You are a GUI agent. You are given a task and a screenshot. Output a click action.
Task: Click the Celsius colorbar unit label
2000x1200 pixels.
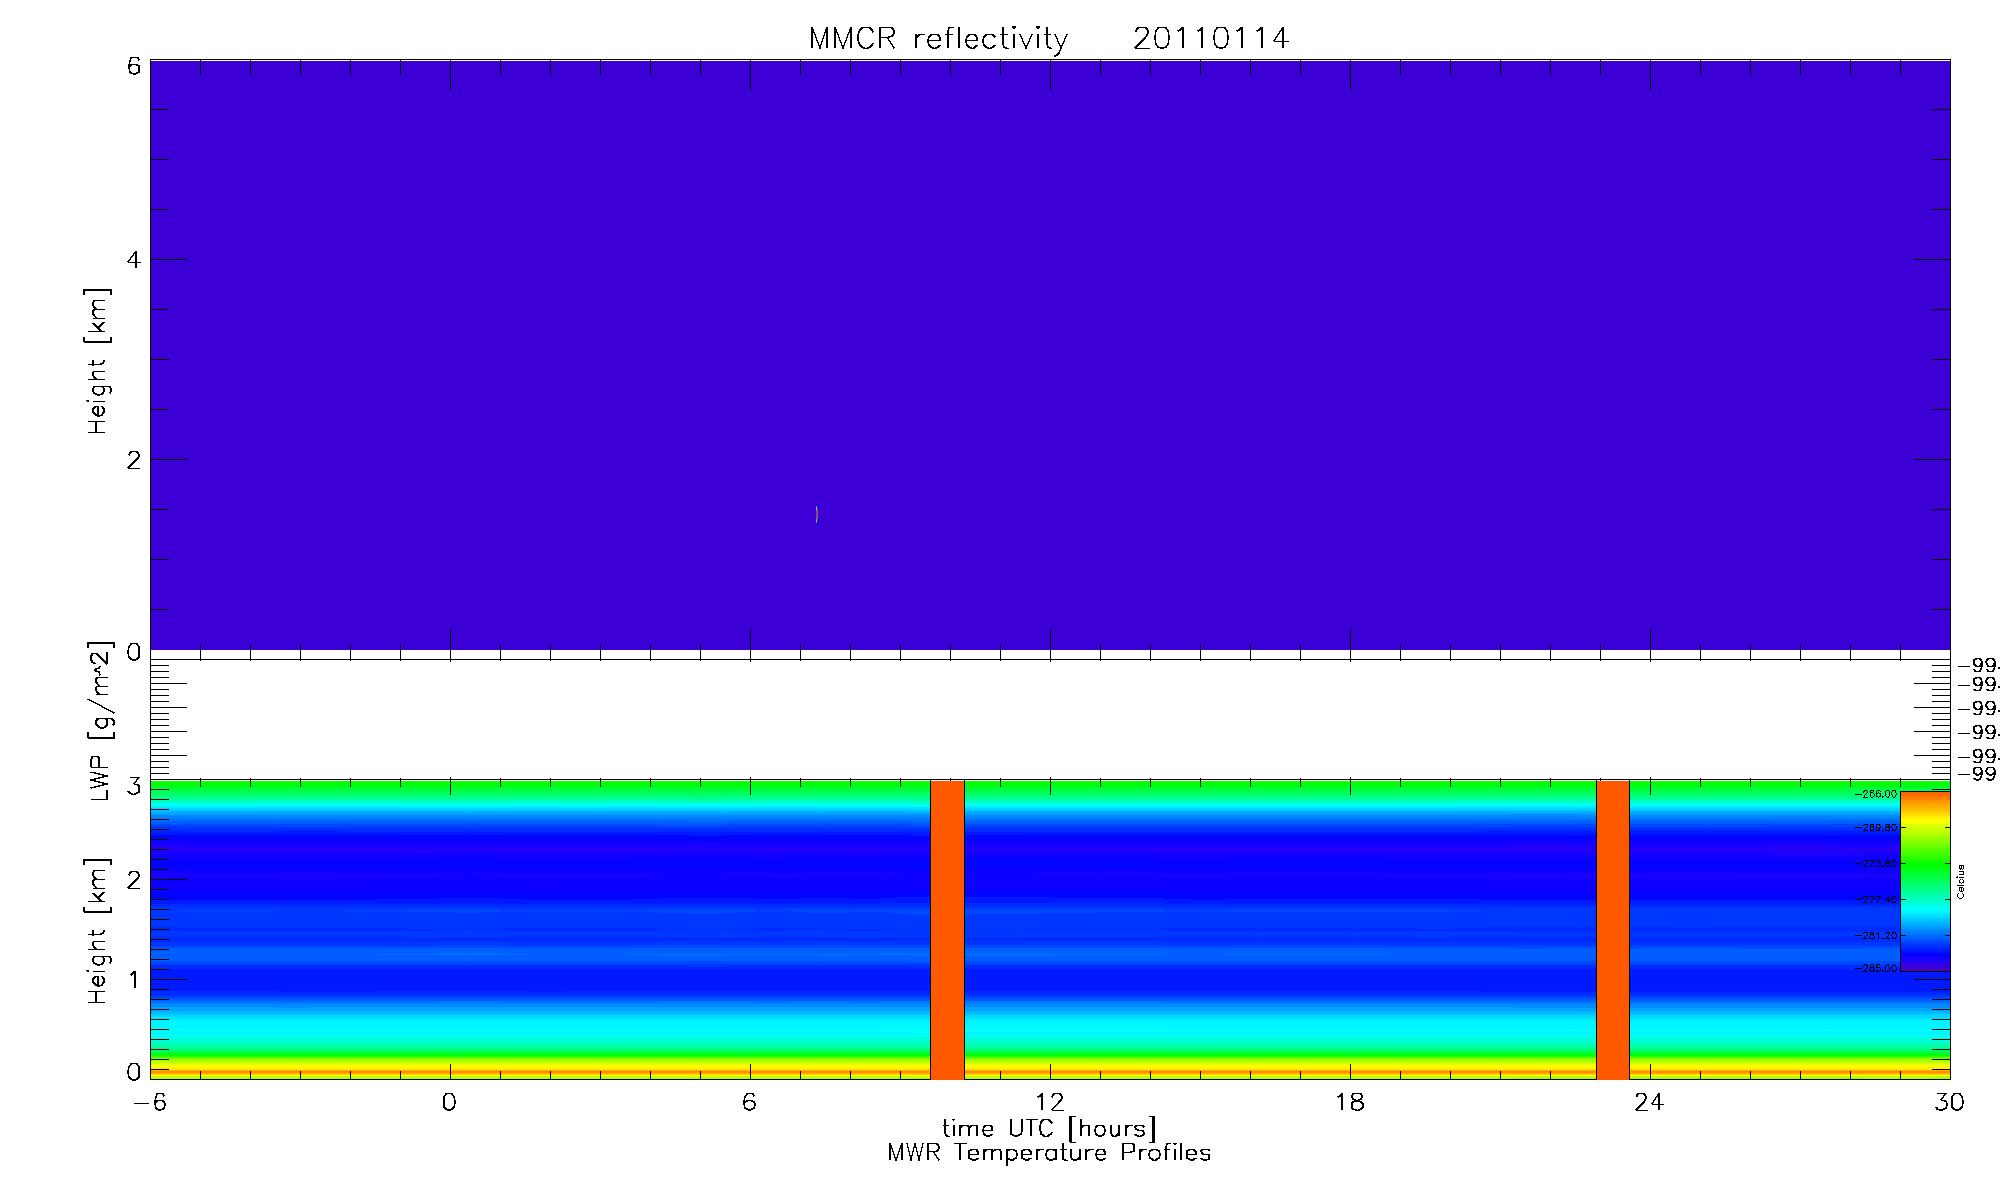click(x=1961, y=881)
